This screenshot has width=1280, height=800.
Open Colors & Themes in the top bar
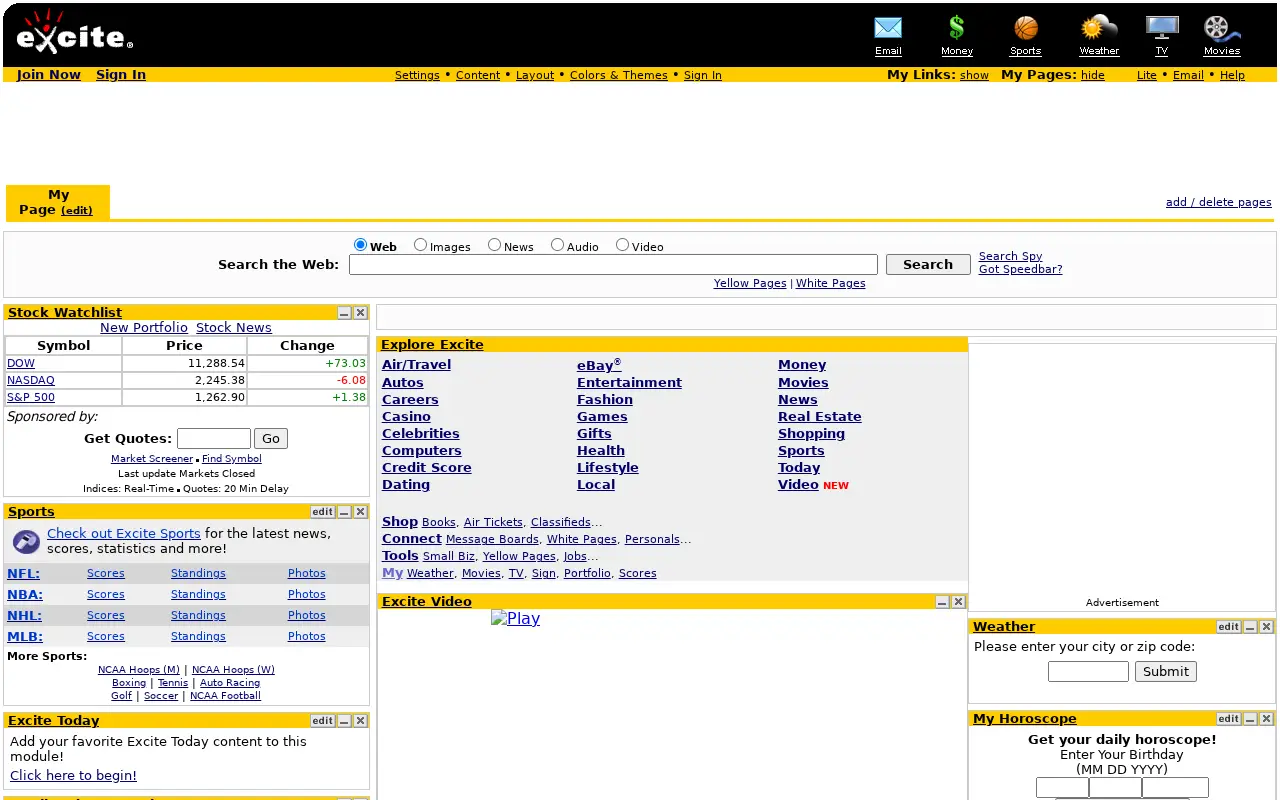(619, 75)
